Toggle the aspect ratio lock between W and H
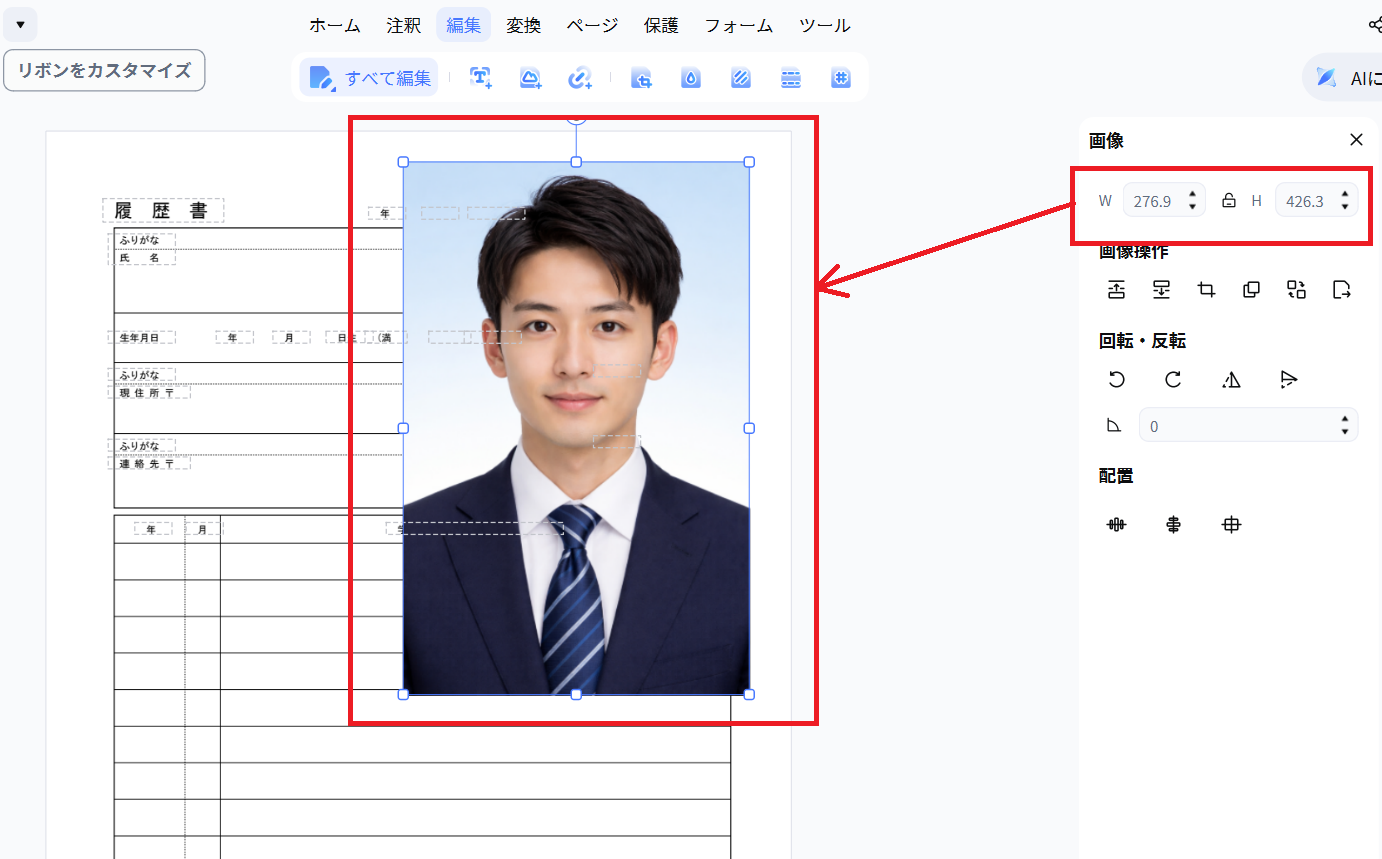This screenshot has width=1382, height=859. [1229, 201]
